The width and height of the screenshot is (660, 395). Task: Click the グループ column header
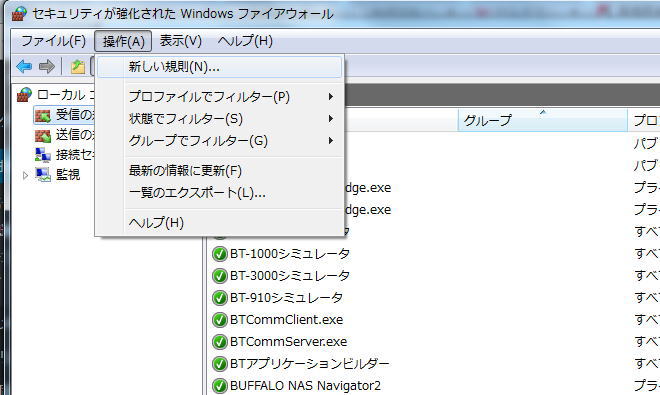tap(543, 120)
